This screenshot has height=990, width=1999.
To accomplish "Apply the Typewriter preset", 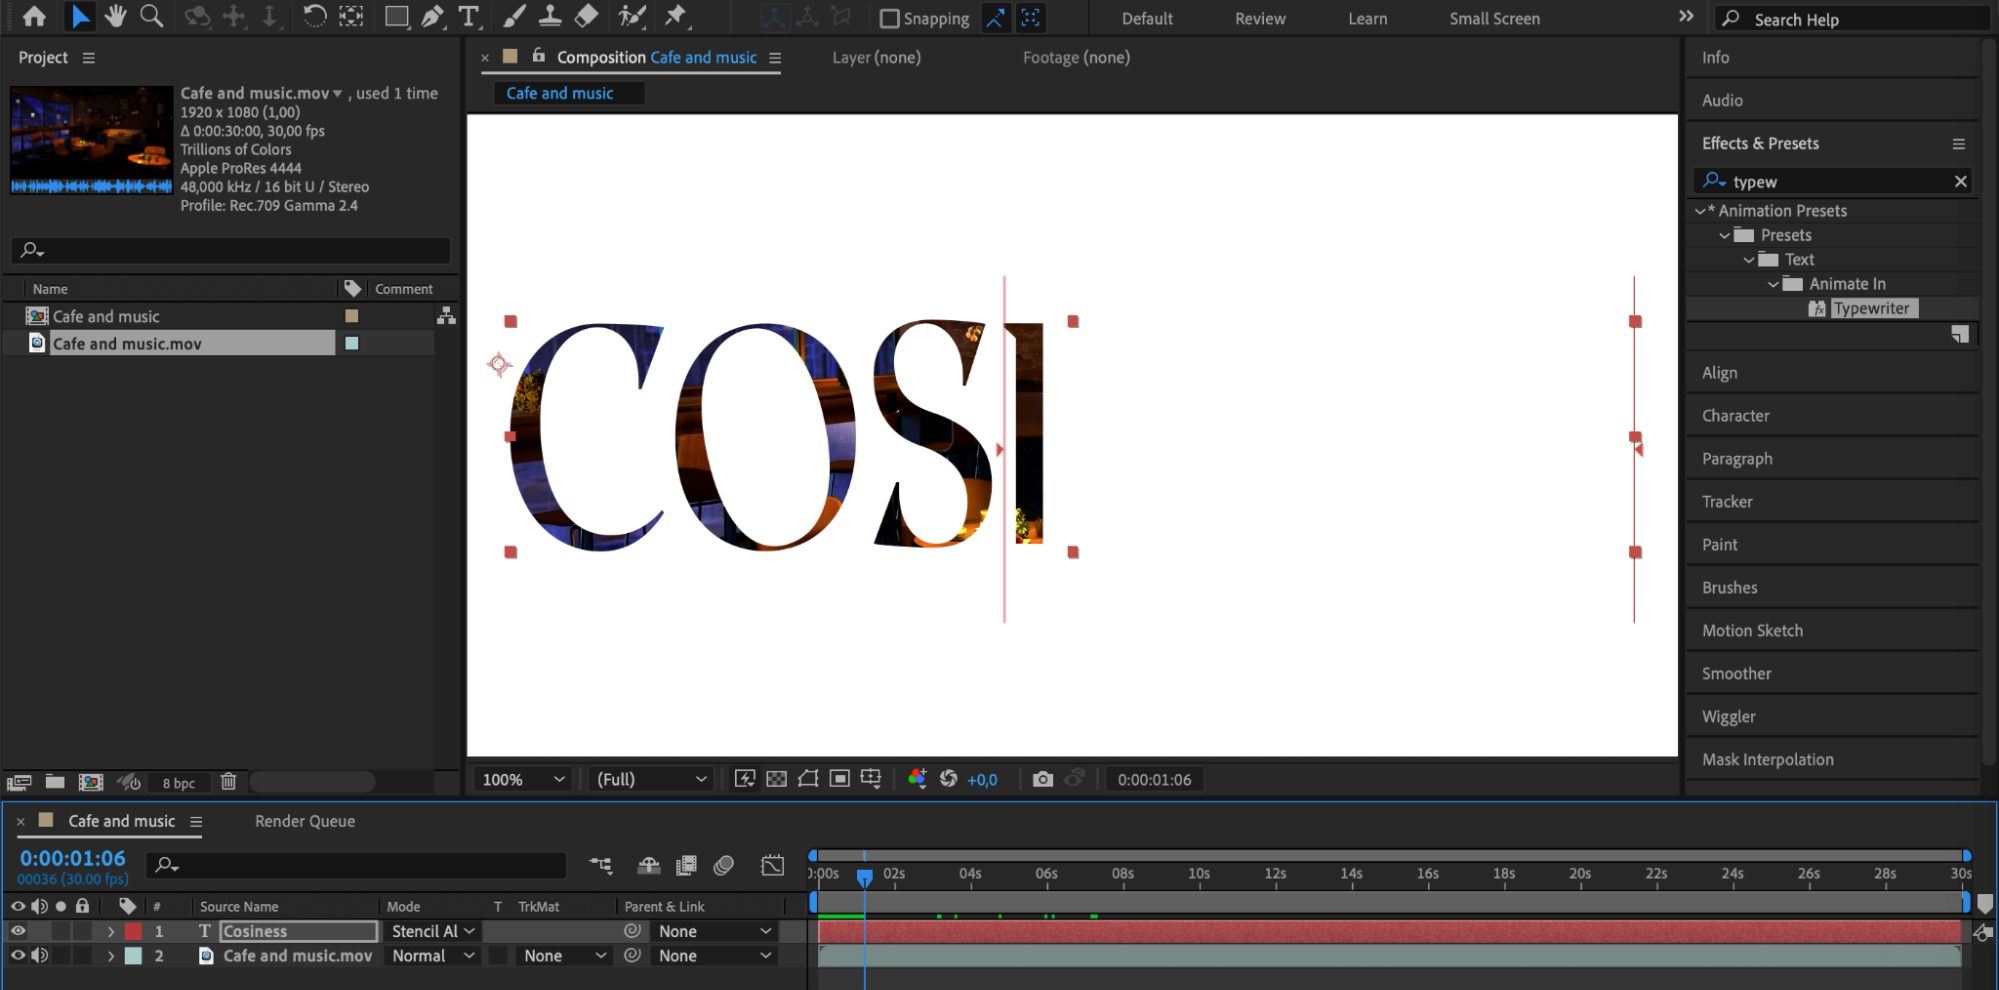I will coord(1870,308).
